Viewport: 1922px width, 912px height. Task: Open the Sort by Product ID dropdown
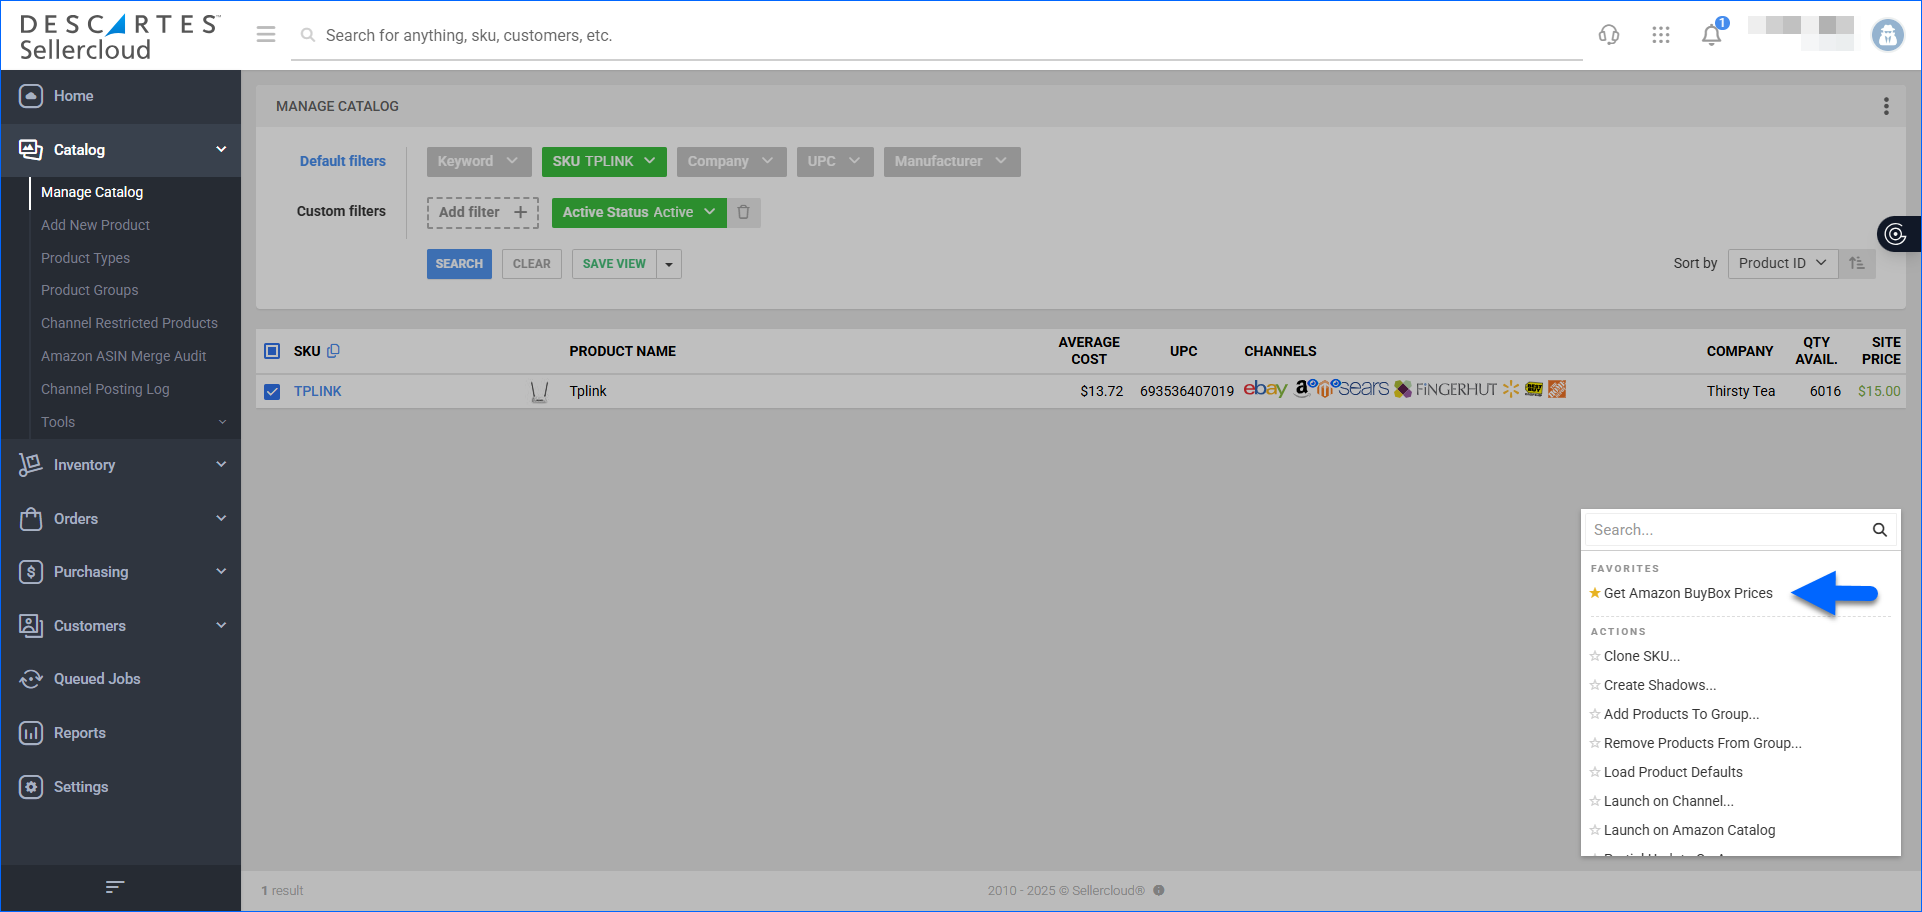tap(1782, 263)
